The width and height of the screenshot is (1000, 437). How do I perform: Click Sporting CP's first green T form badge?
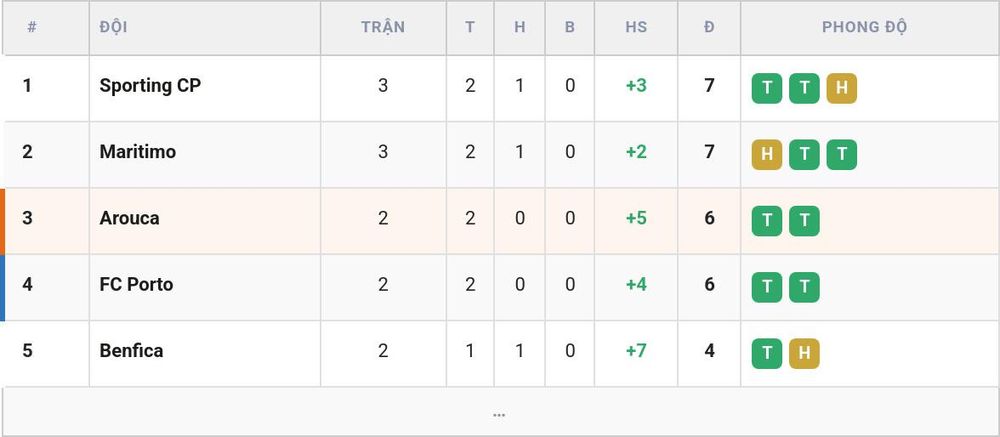click(x=767, y=88)
